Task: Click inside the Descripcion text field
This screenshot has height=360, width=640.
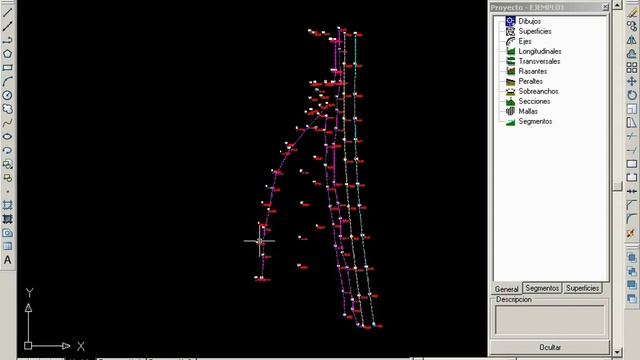Action: tap(550, 320)
